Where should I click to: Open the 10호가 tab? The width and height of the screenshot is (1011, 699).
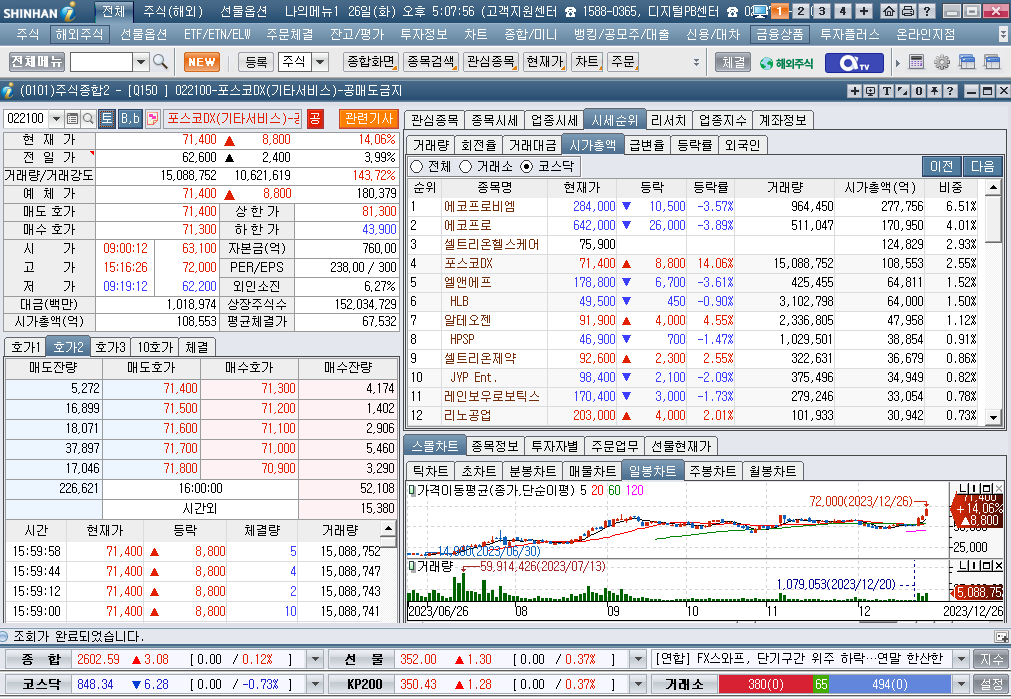(155, 347)
